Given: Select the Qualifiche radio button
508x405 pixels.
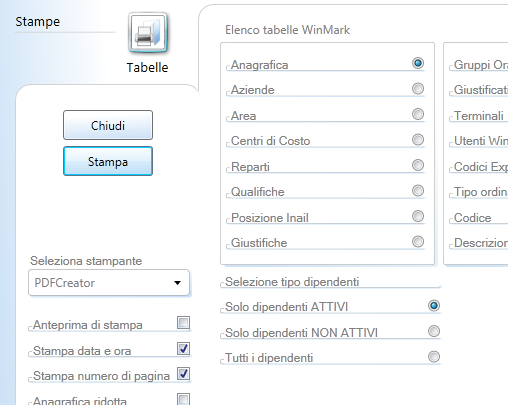Looking at the screenshot, I should 418,191.
